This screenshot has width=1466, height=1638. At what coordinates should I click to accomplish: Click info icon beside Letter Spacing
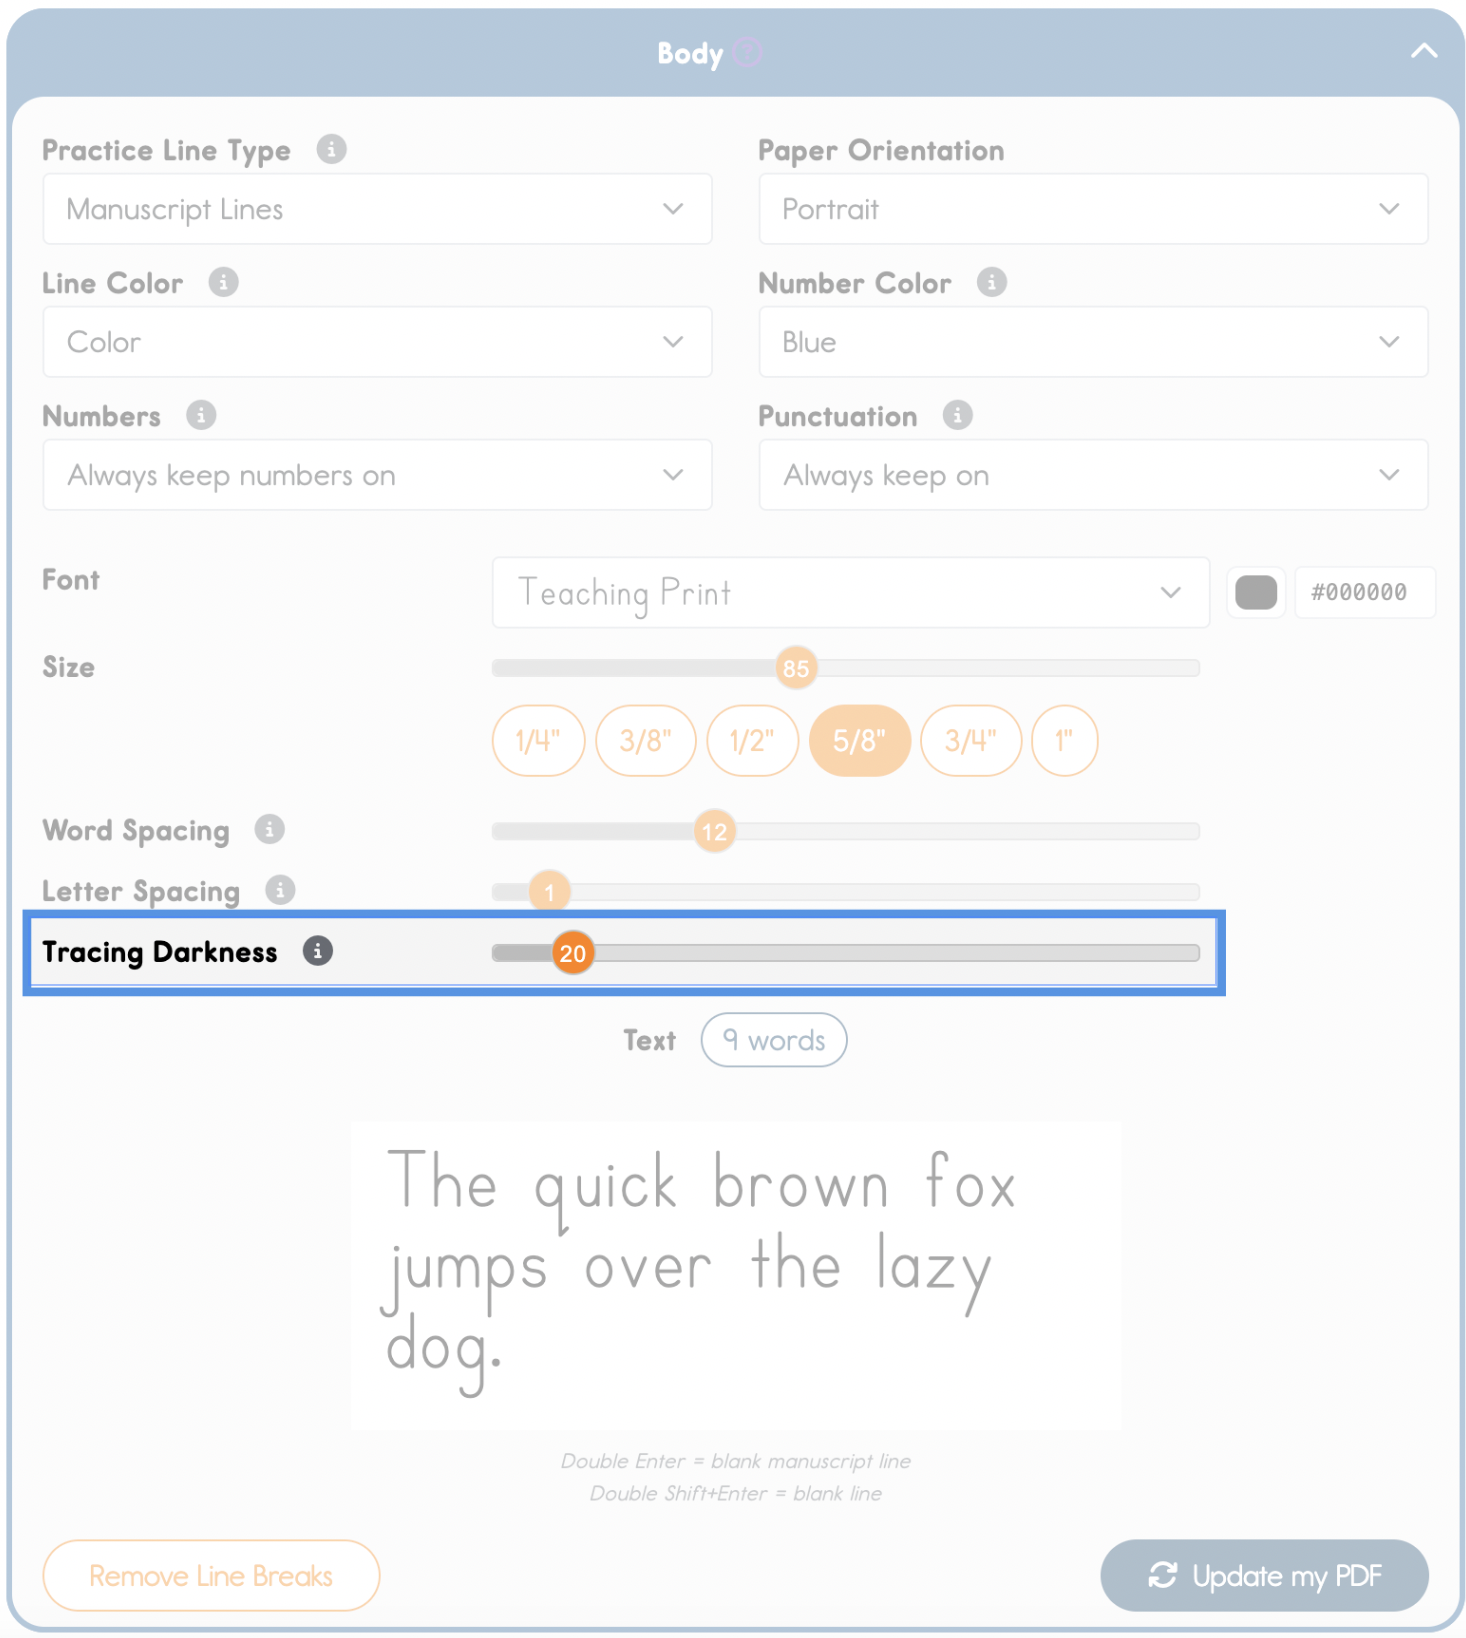coord(280,890)
